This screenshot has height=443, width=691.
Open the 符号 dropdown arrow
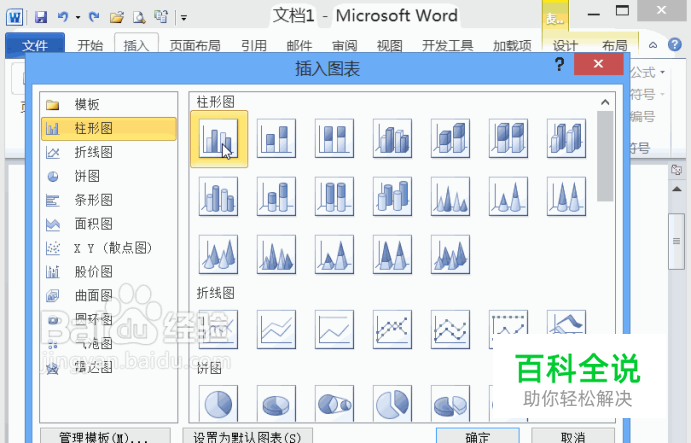(662, 94)
